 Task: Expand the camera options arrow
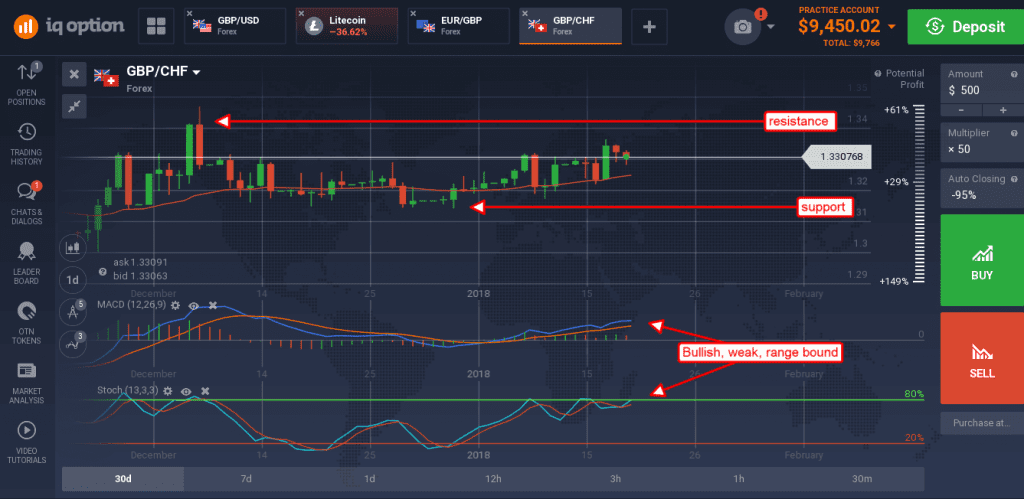(771, 27)
